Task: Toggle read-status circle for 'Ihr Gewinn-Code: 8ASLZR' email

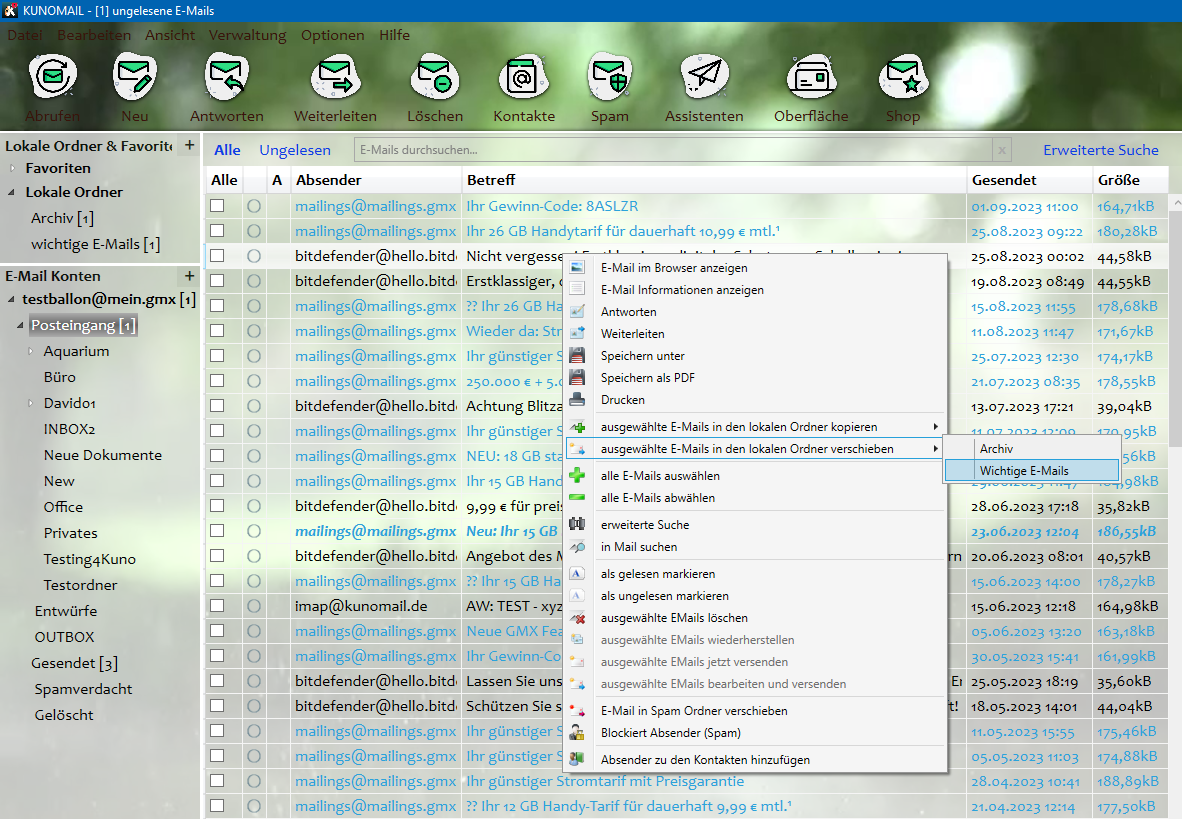Action: [254, 206]
